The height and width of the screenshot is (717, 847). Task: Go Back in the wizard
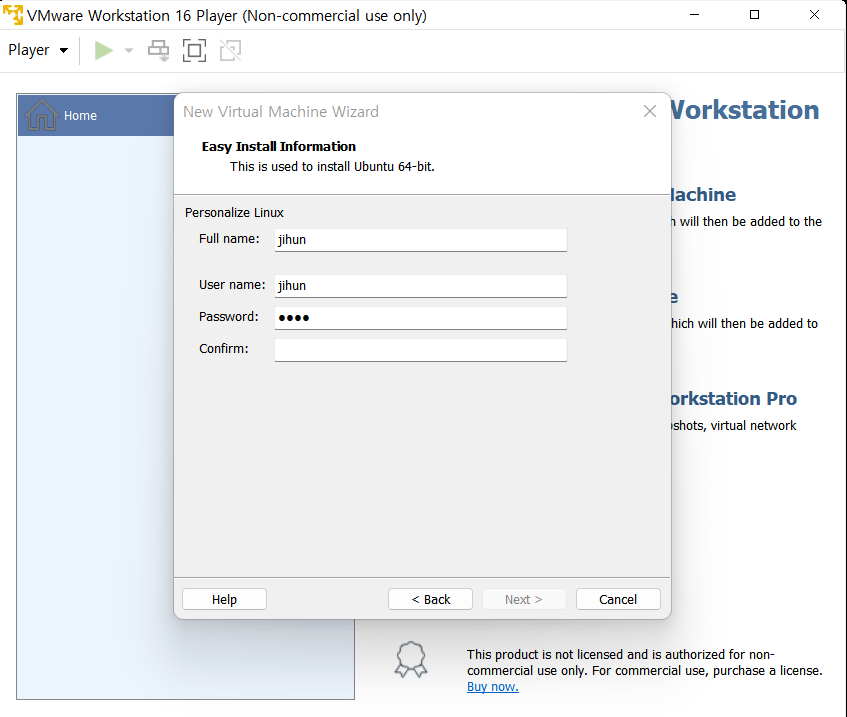431,599
